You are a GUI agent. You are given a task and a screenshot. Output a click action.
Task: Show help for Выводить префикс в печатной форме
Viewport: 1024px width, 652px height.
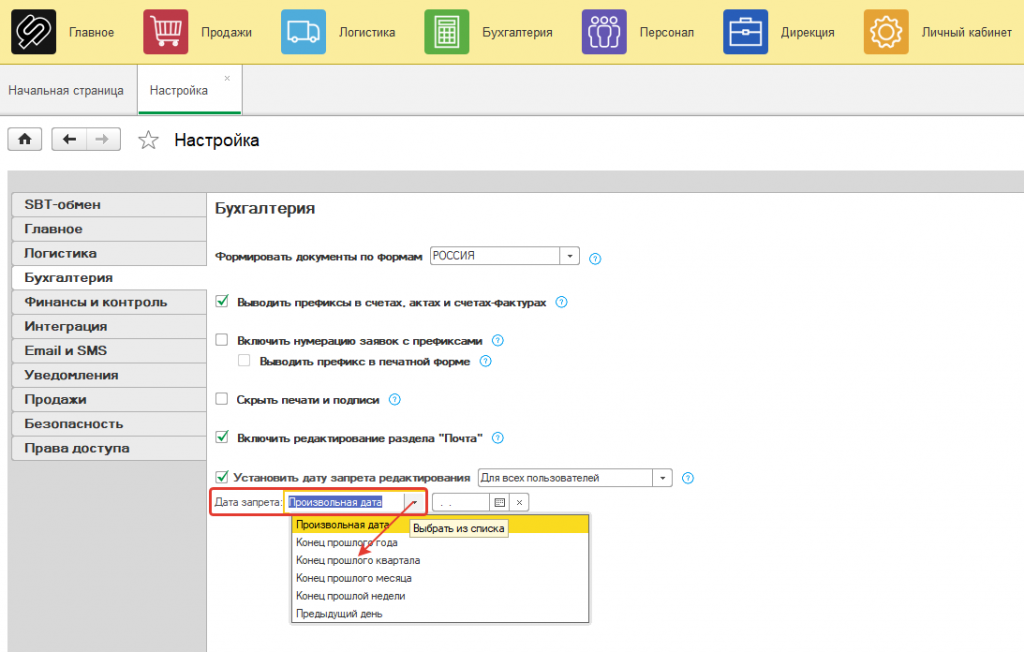pyautogui.click(x=485, y=361)
